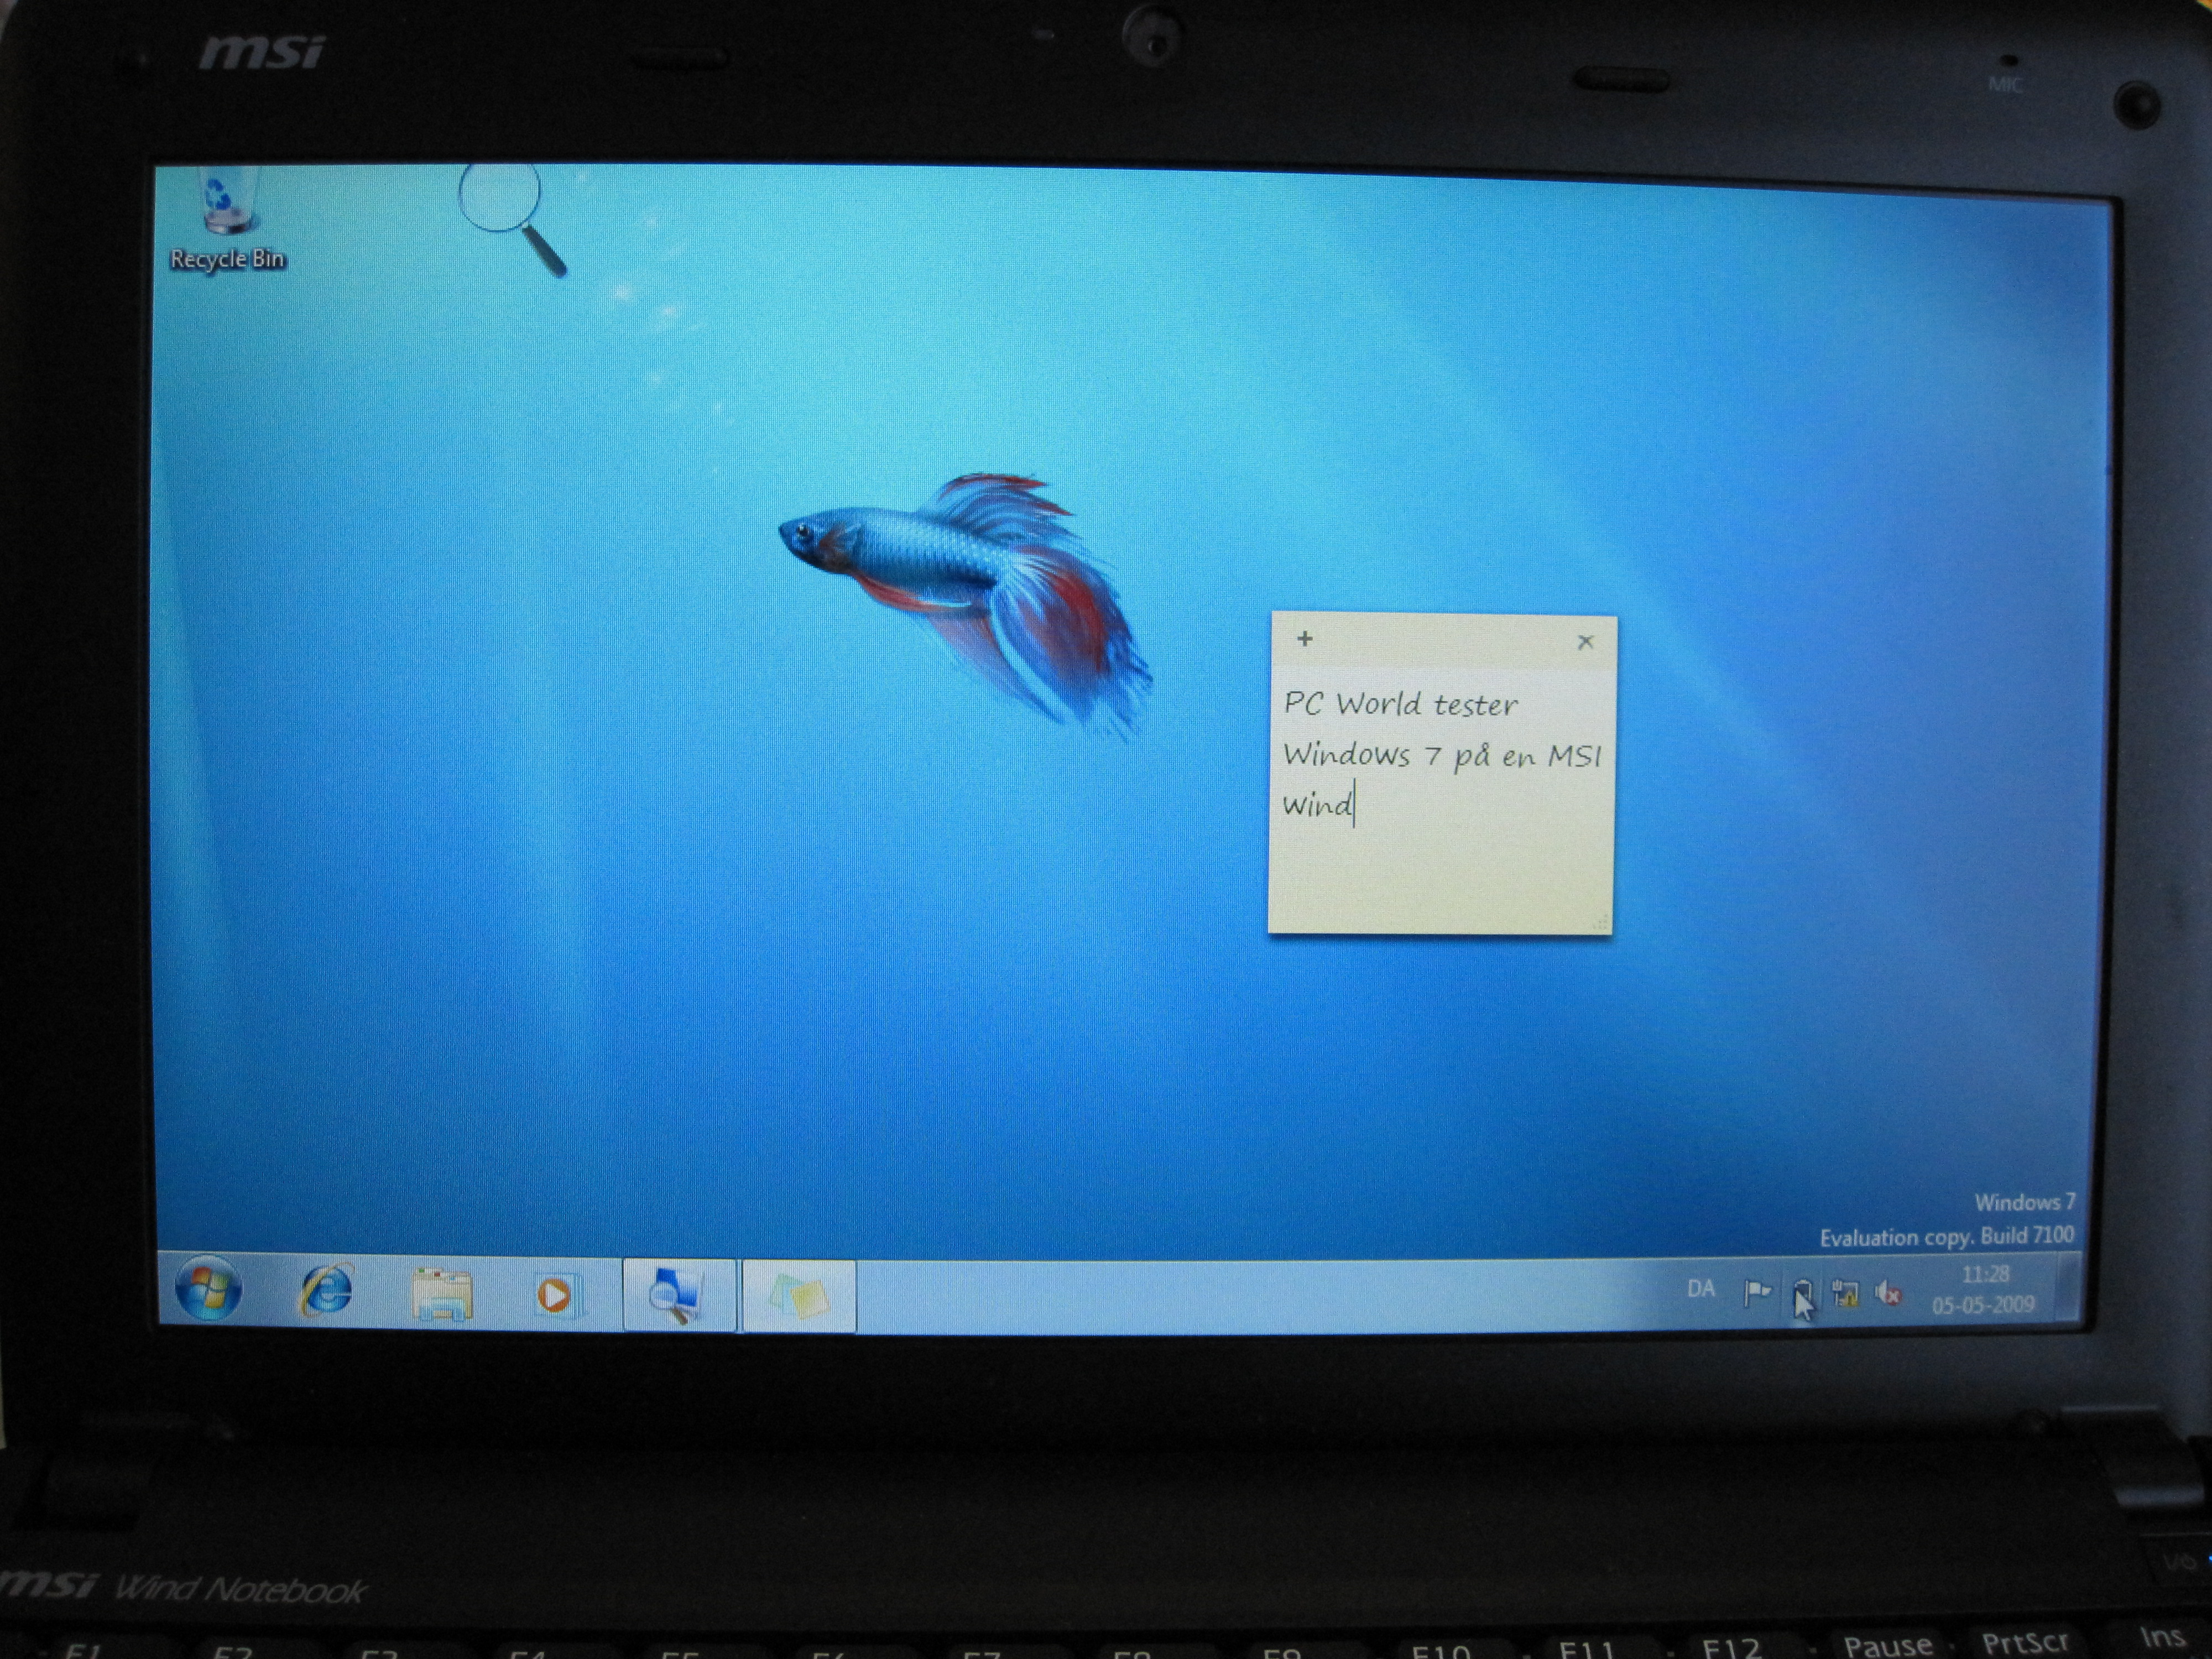Select the Sticky Notes taskbar button
This screenshot has height=1659, width=2212.
pyautogui.click(x=798, y=1298)
